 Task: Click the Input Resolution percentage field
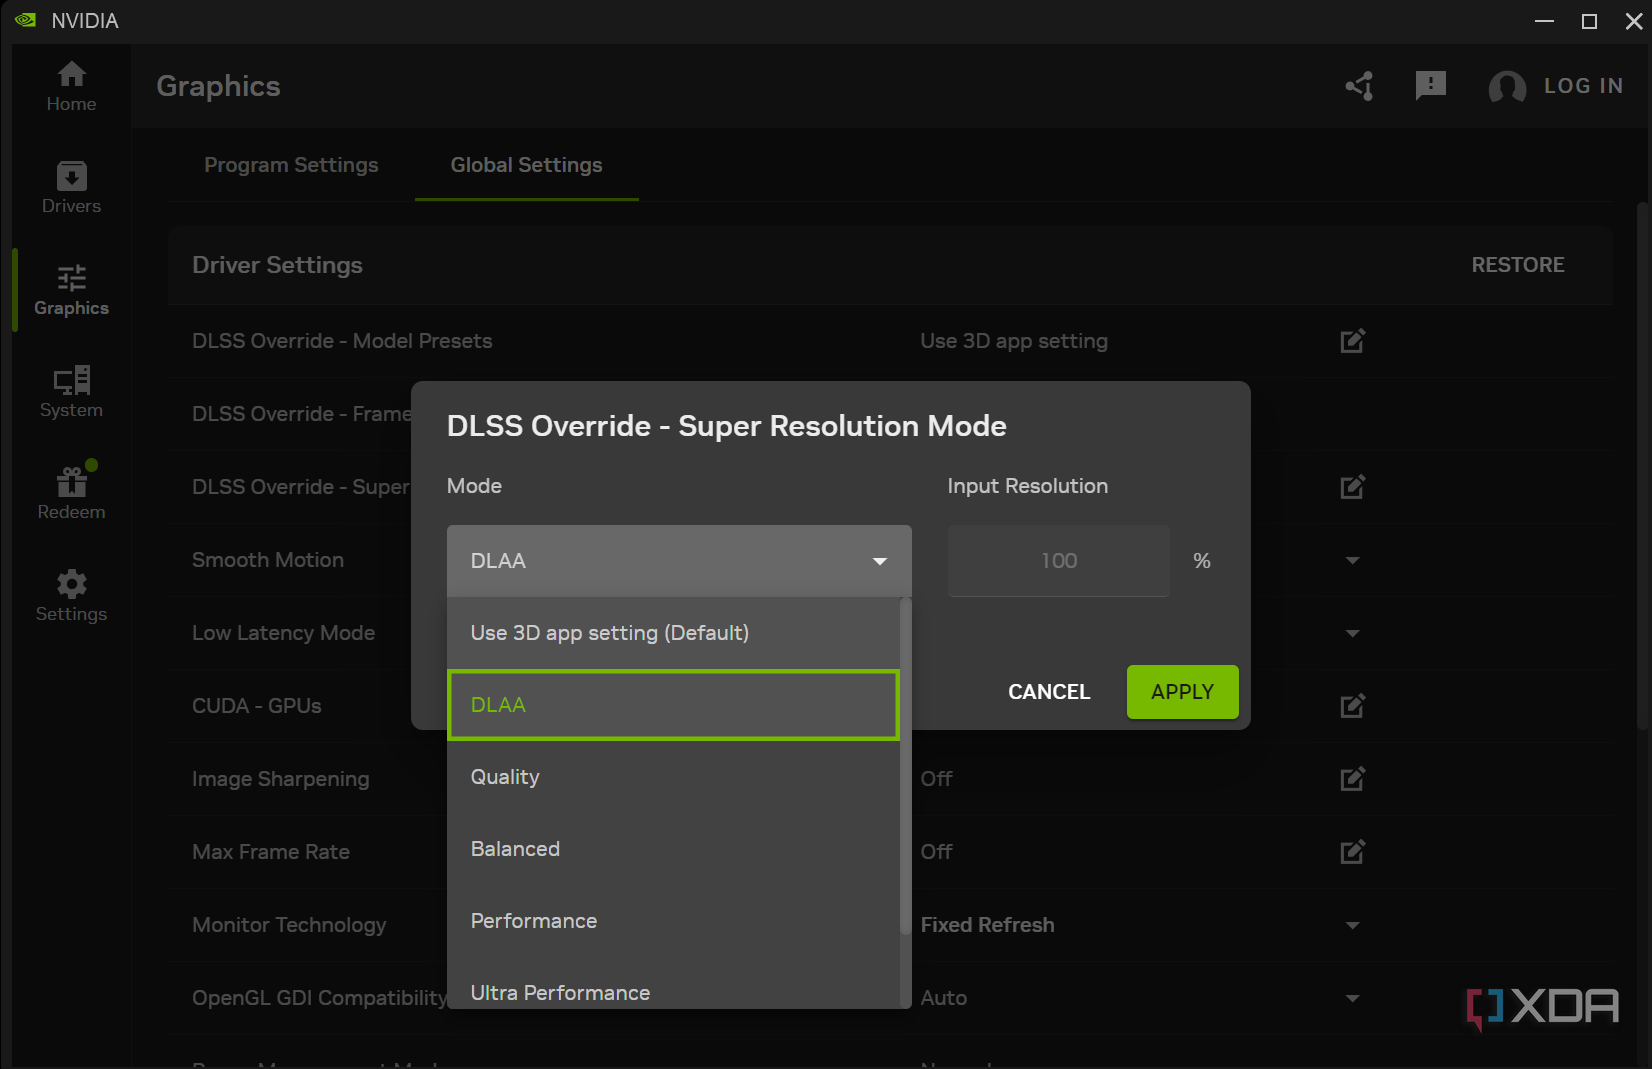(1058, 561)
